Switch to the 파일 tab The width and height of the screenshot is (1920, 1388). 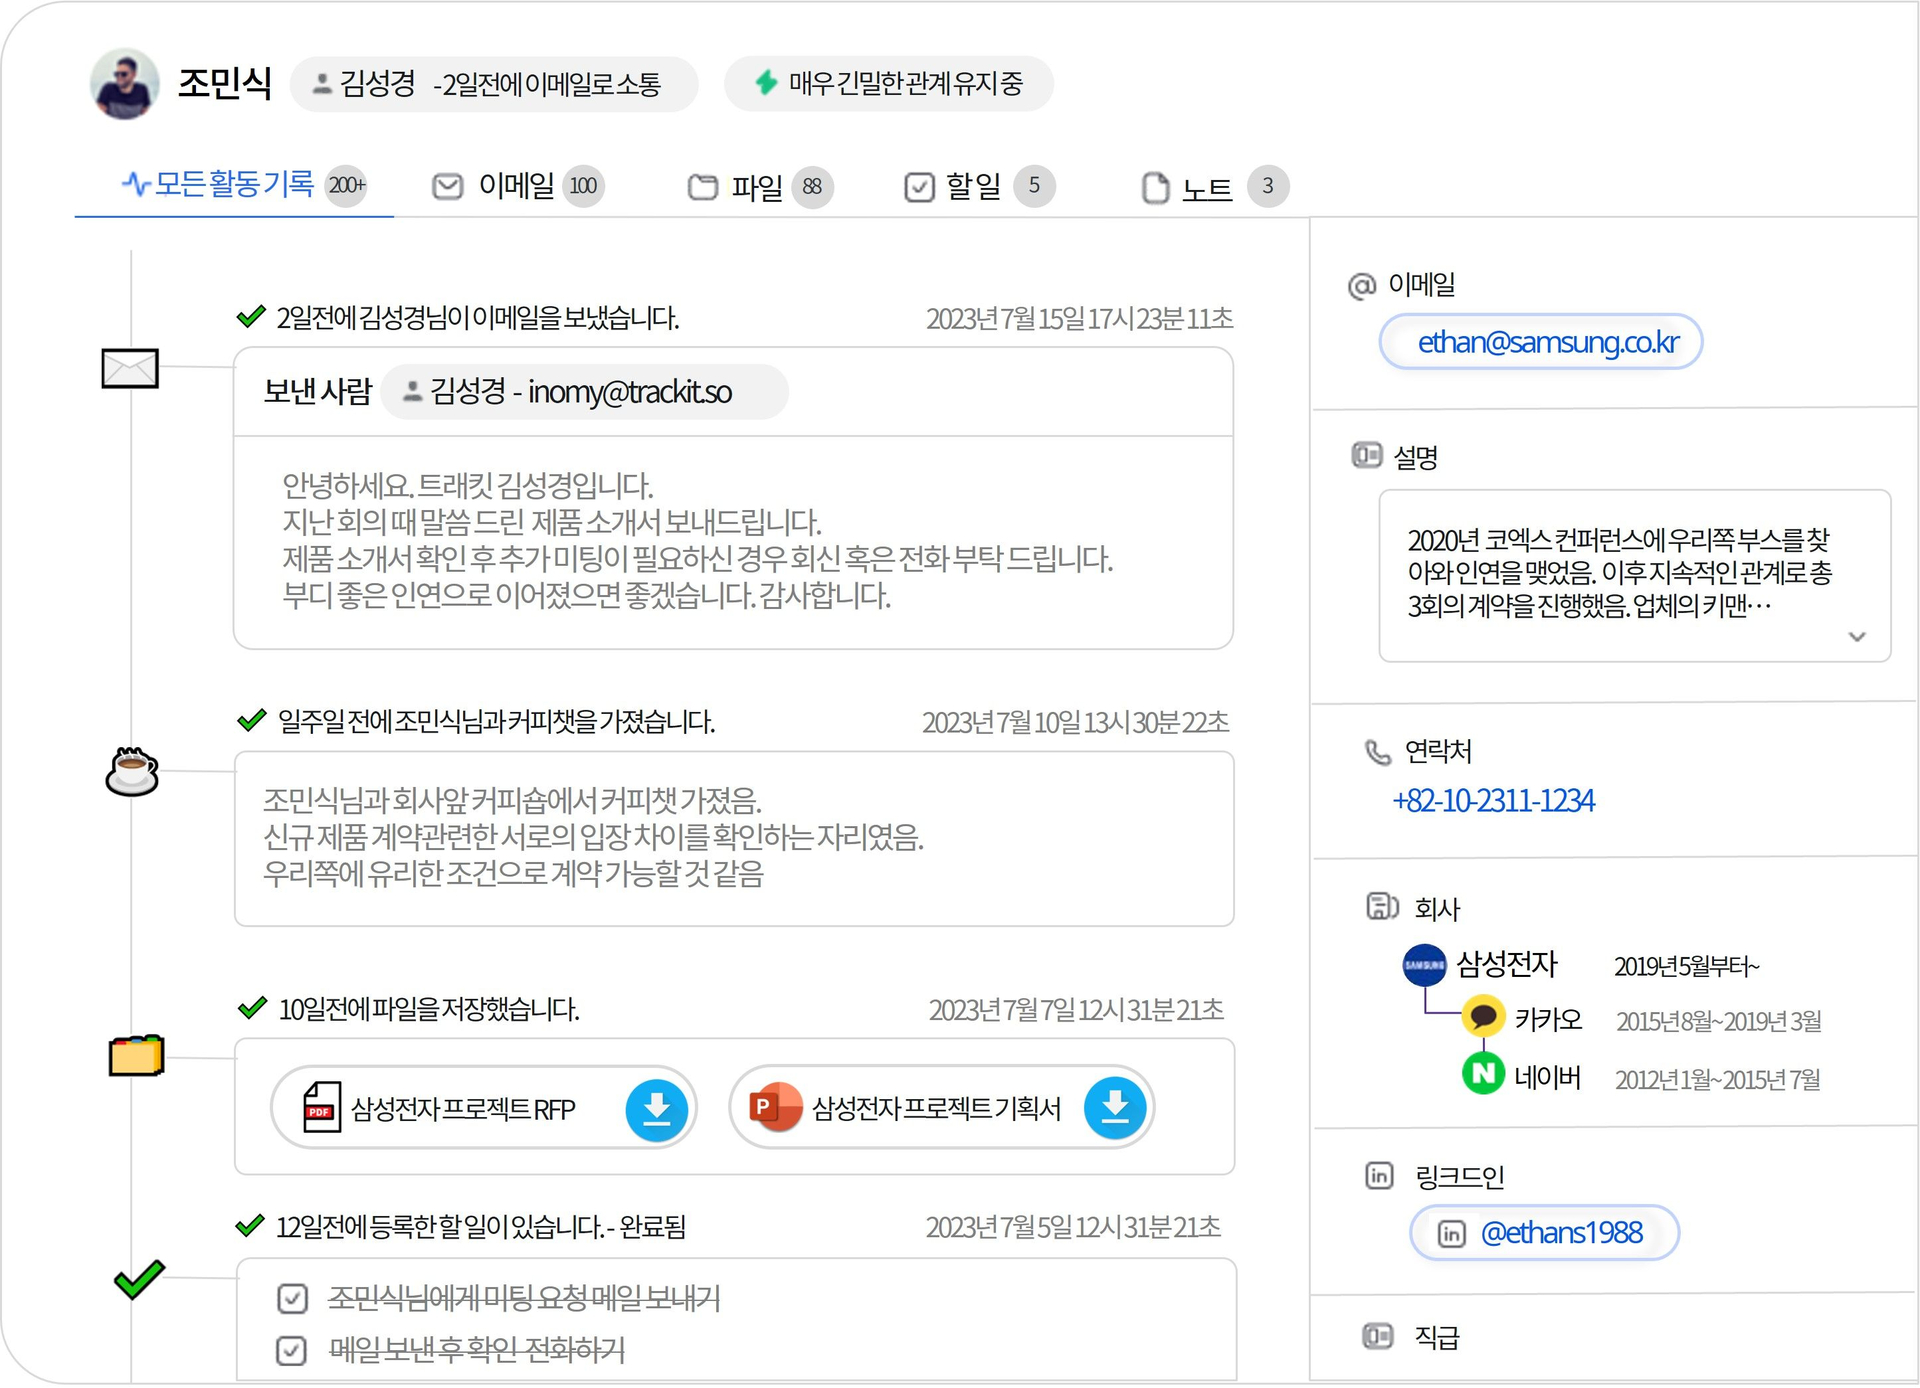pos(759,187)
